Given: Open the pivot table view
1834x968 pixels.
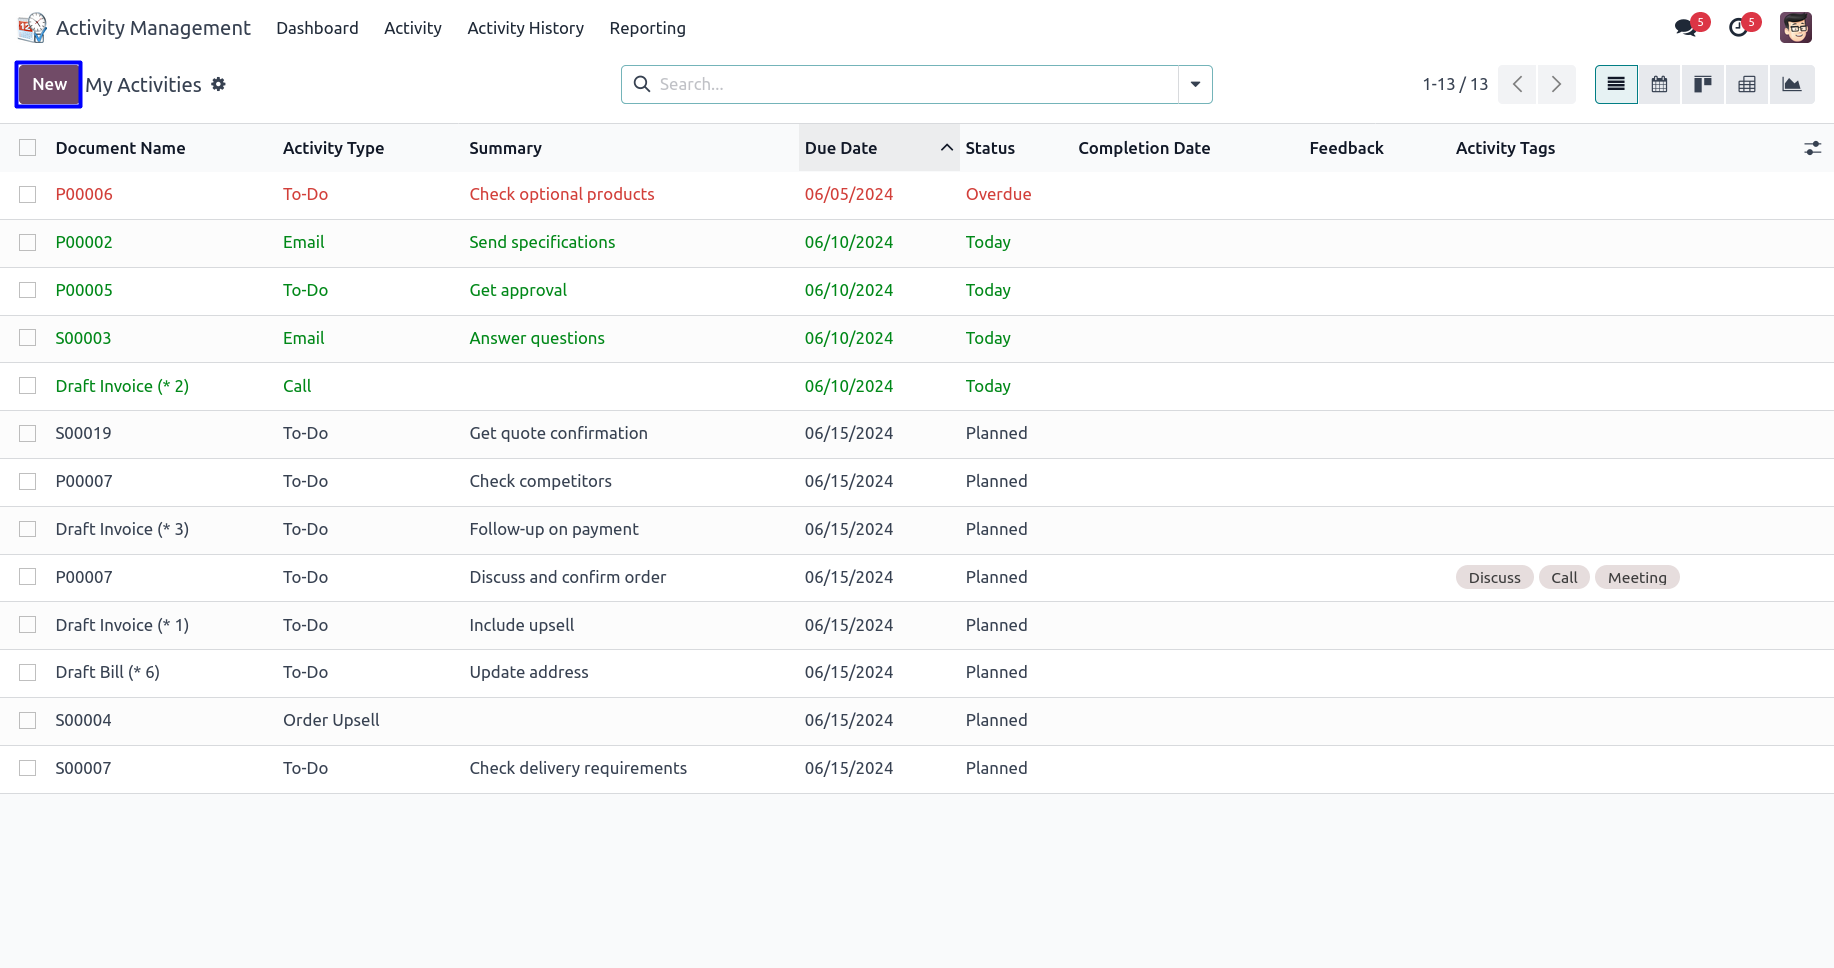Looking at the screenshot, I should [x=1747, y=85].
